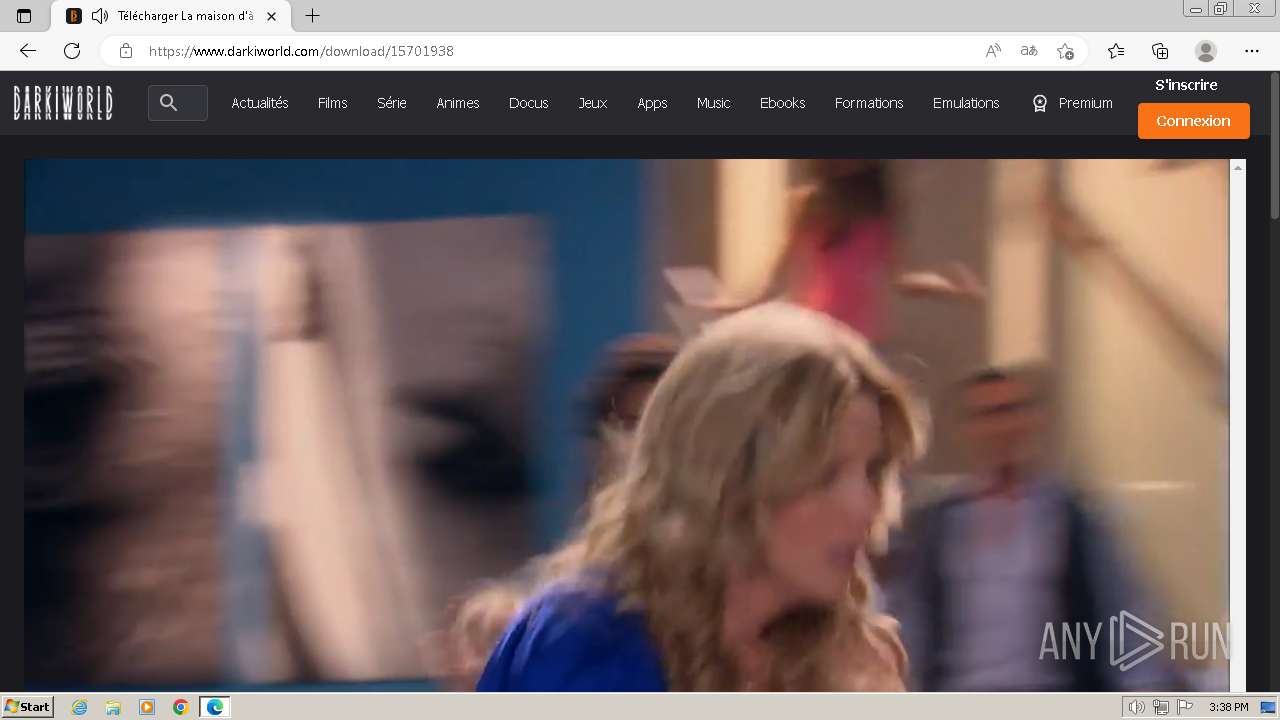The image size is (1280, 720).
Task: Click the inner frame scroll-up arrow
Action: pos(1238,168)
